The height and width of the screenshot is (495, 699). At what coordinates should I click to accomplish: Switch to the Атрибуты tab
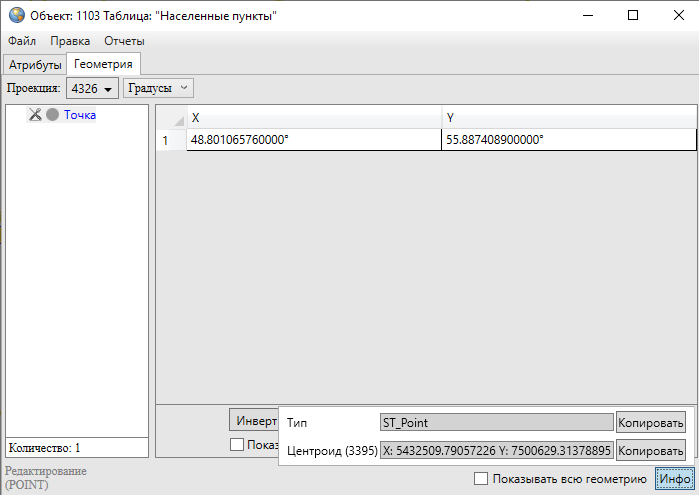click(x=35, y=65)
